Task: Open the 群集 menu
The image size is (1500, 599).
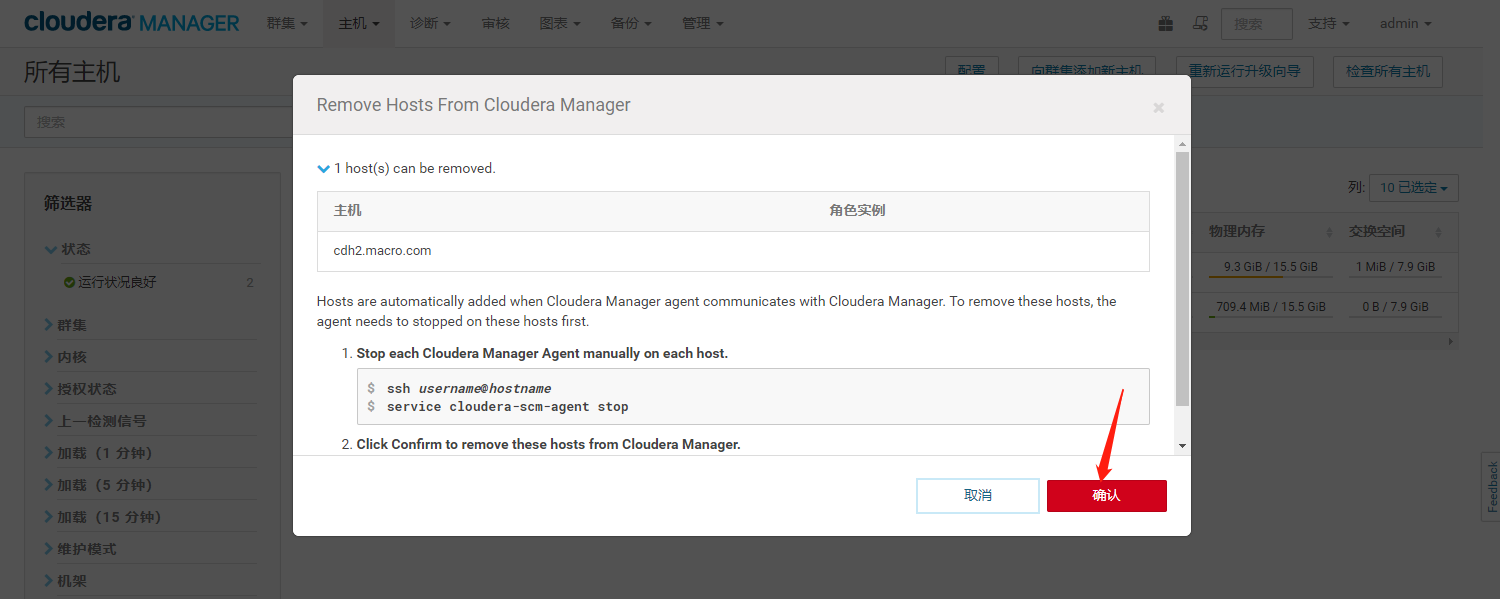Action: (287, 23)
